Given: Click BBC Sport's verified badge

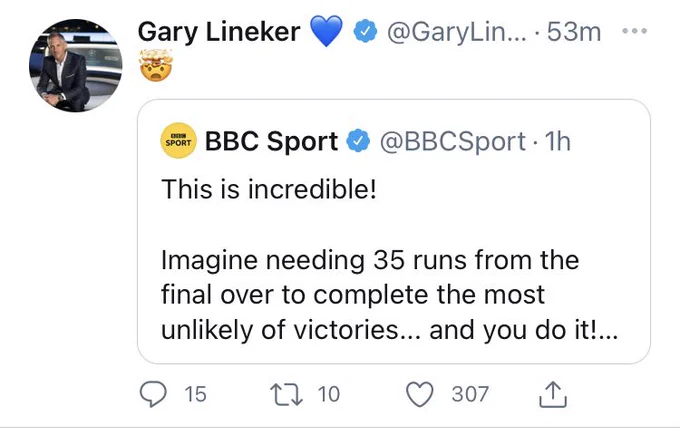Looking at the screenshot, I should pyautogui.click(x=358, y=141).
